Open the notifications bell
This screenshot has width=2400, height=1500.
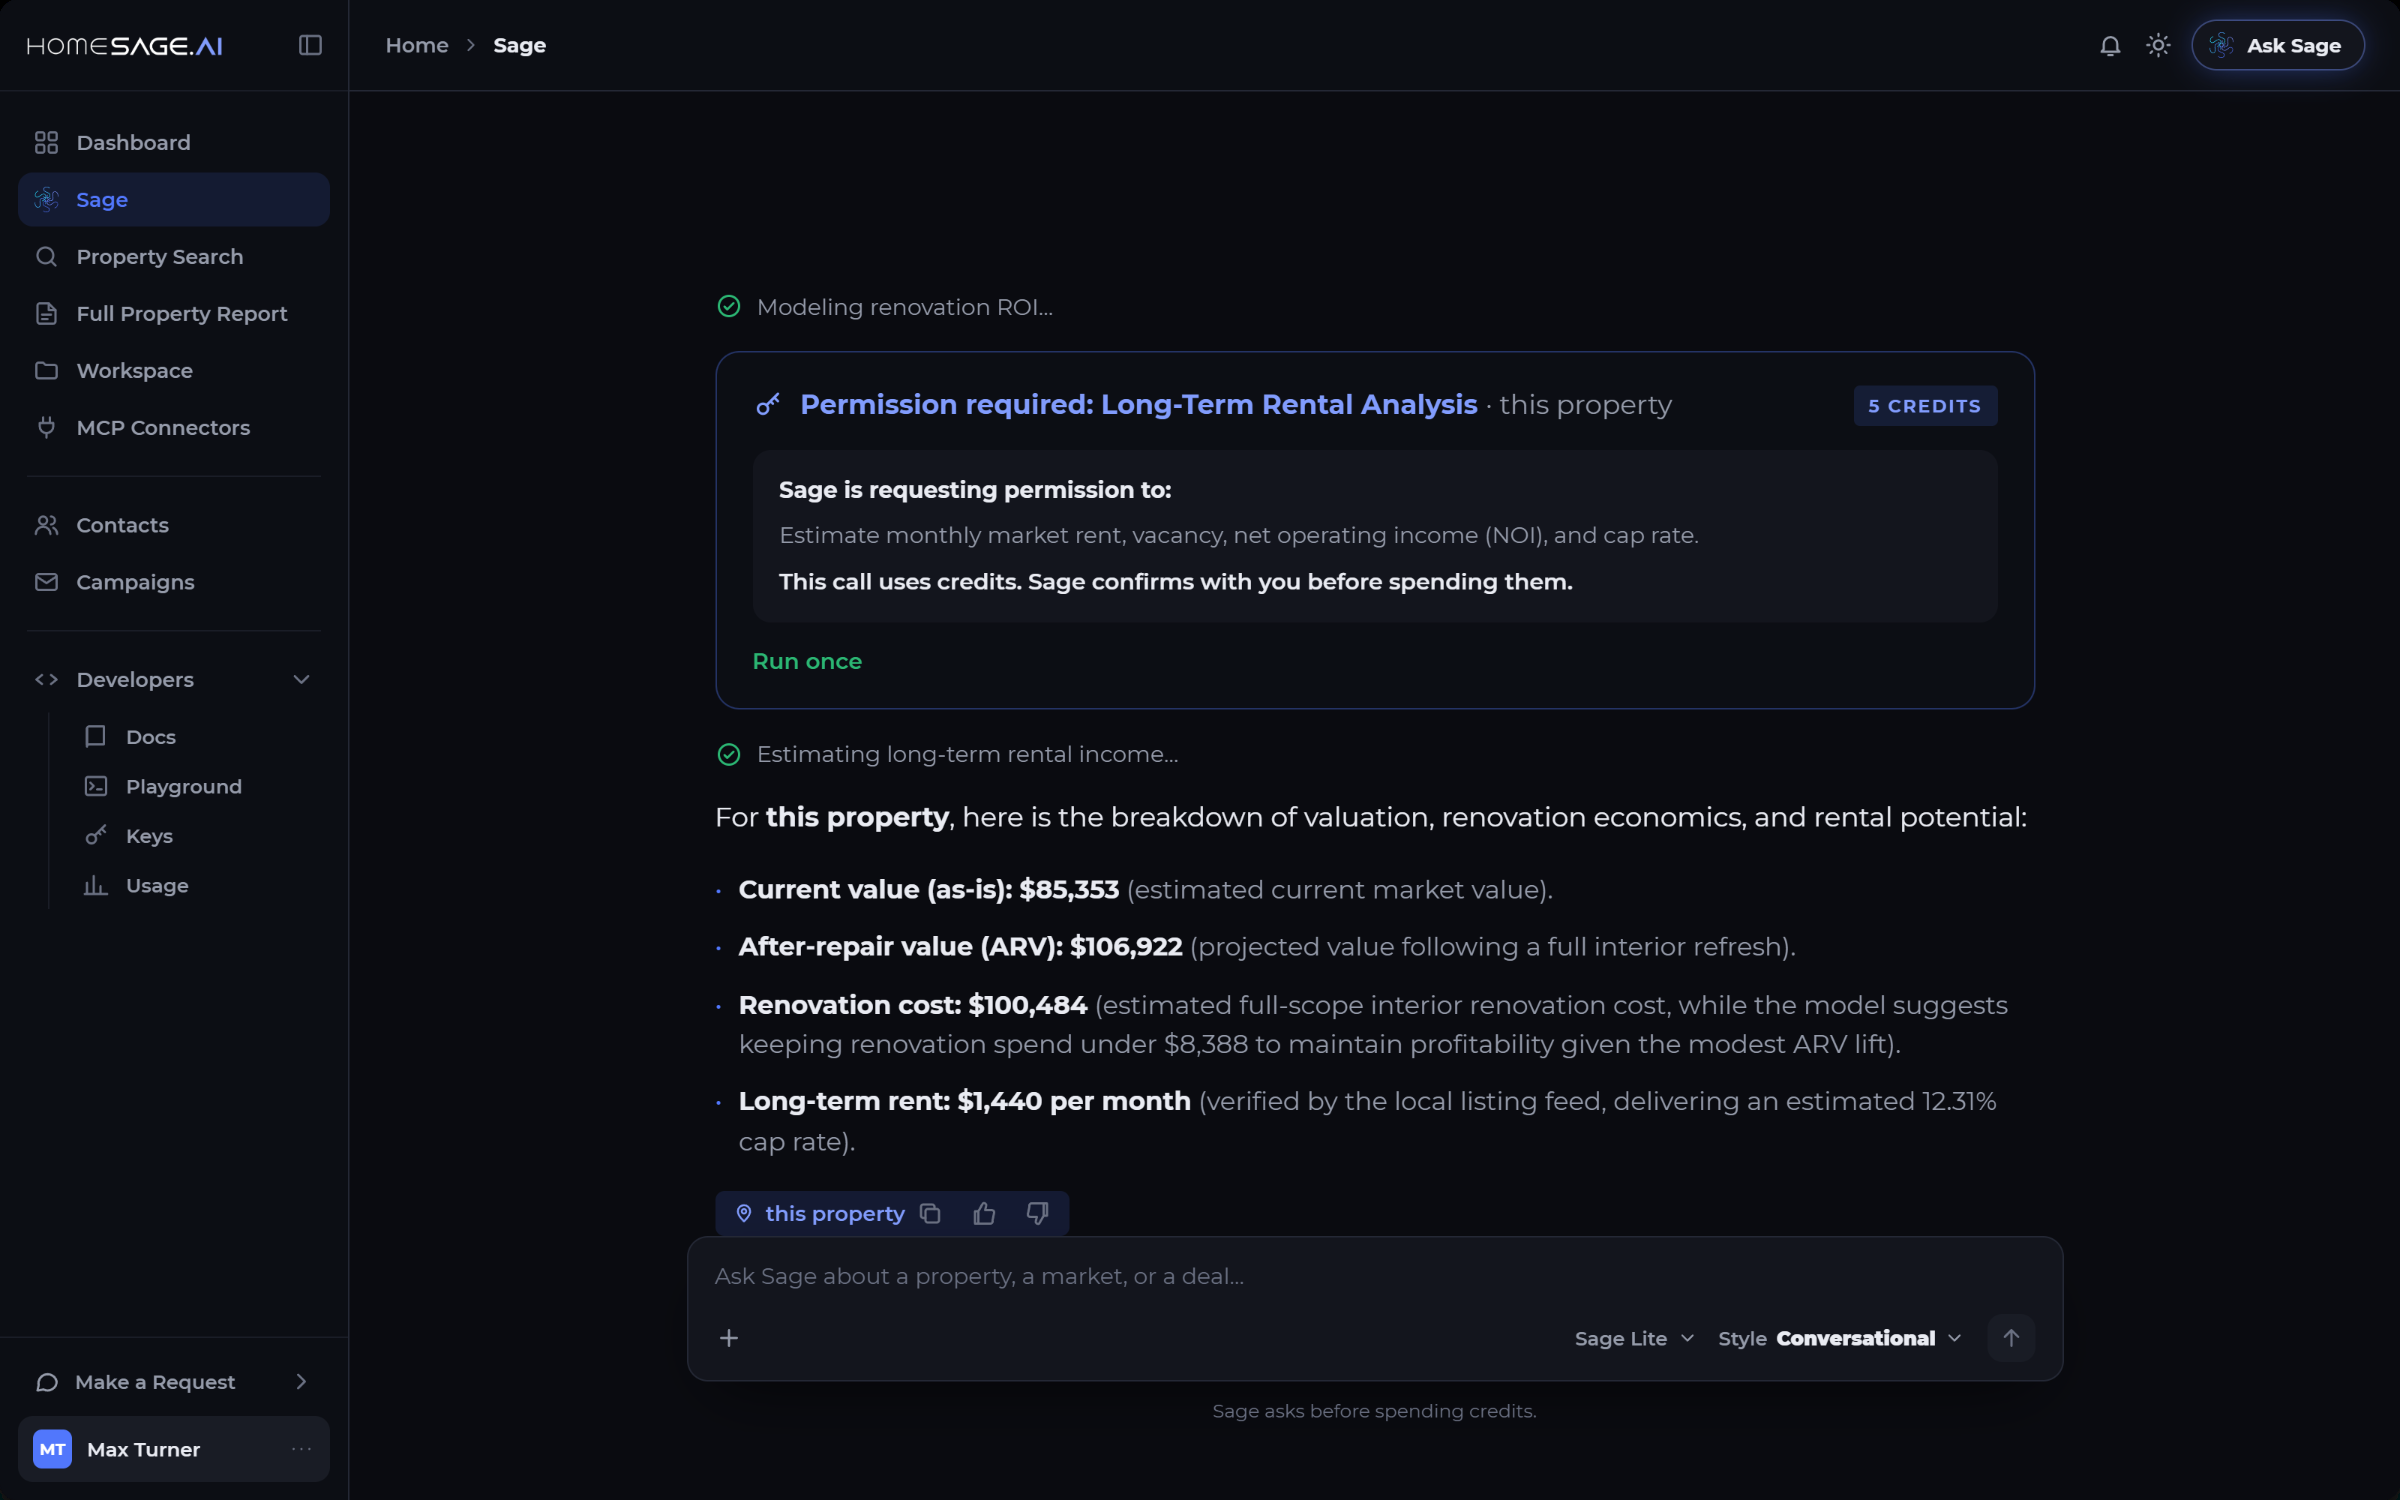click(2110, 45)
